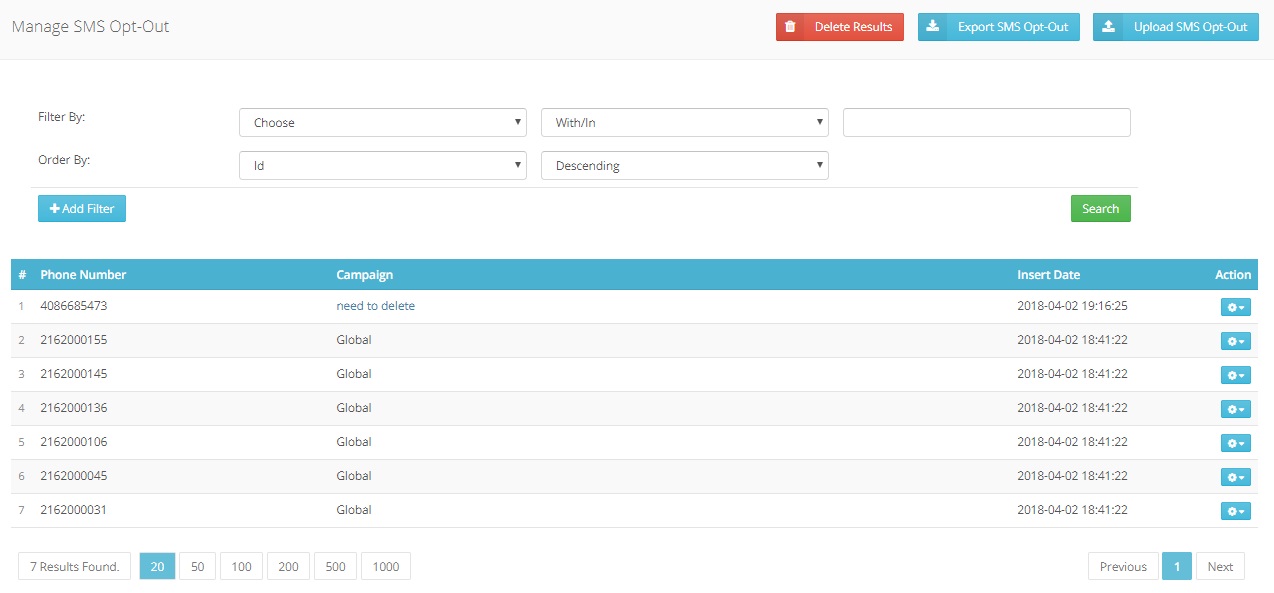This screenshot has width=1274, height=593.
Task: Select pagination page 1
Action: [1177, 567]
